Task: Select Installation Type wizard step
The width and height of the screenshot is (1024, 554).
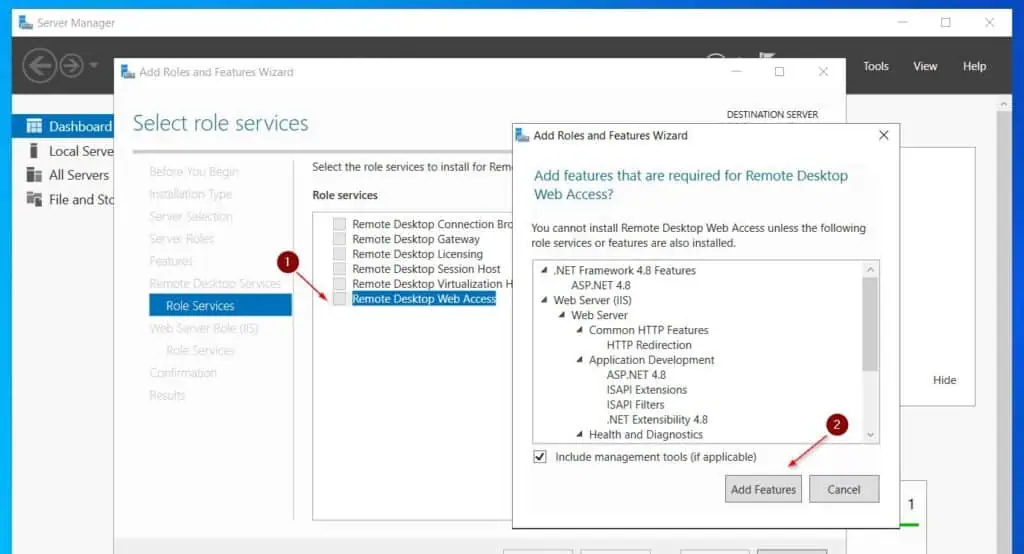Action: pos(190,194)
